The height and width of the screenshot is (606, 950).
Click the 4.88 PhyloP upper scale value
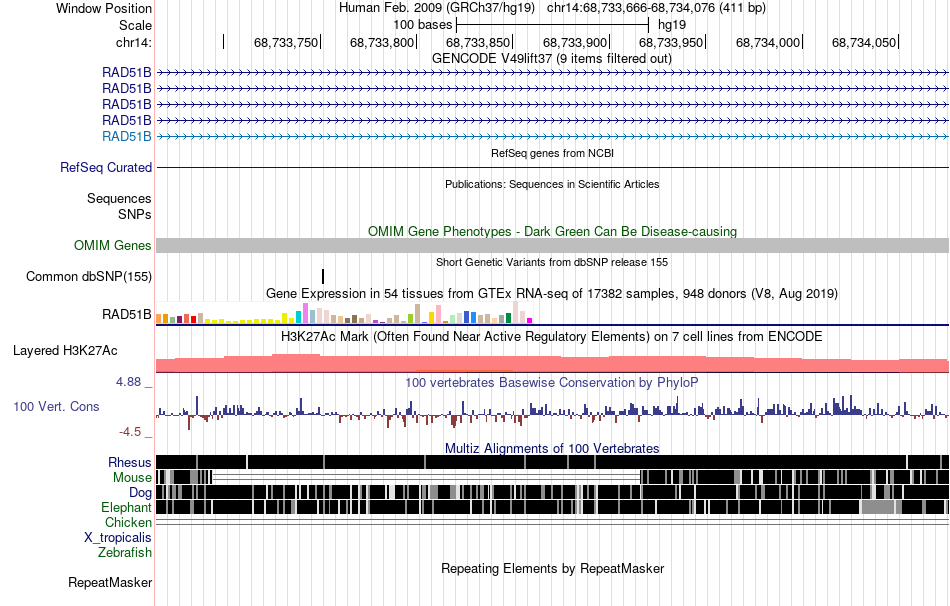128,382
